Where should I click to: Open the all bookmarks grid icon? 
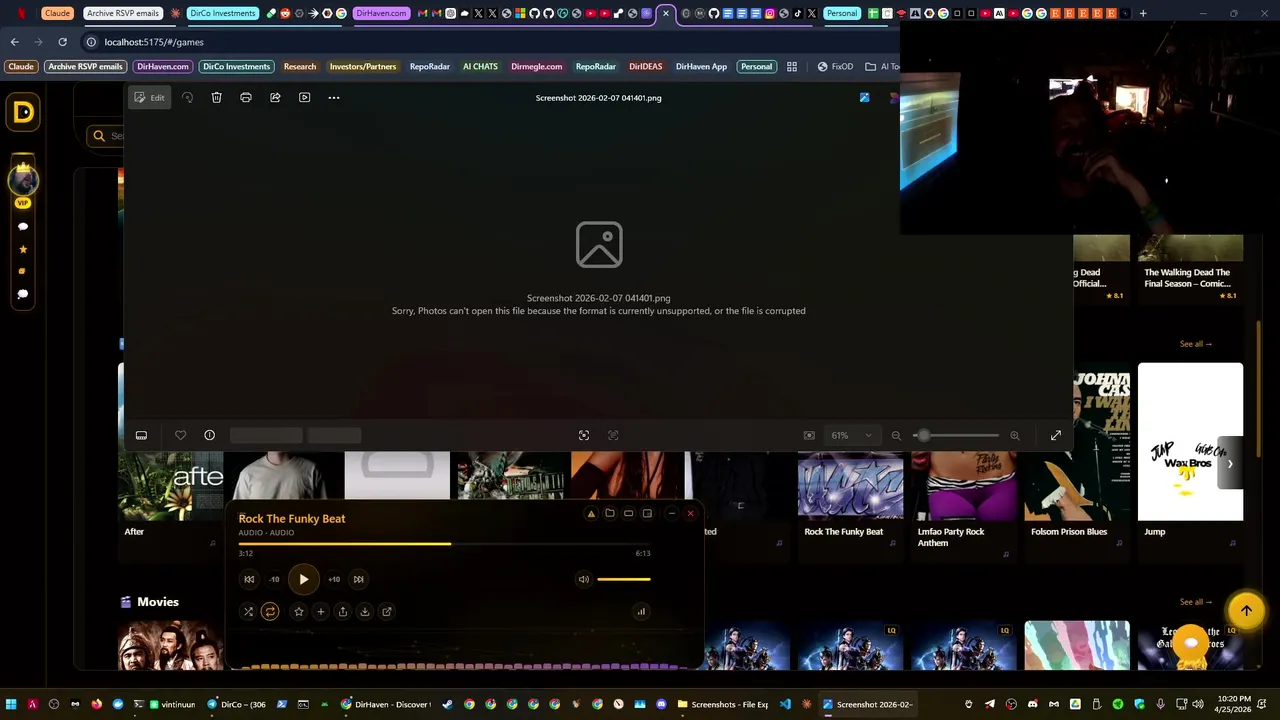[792, 67]
